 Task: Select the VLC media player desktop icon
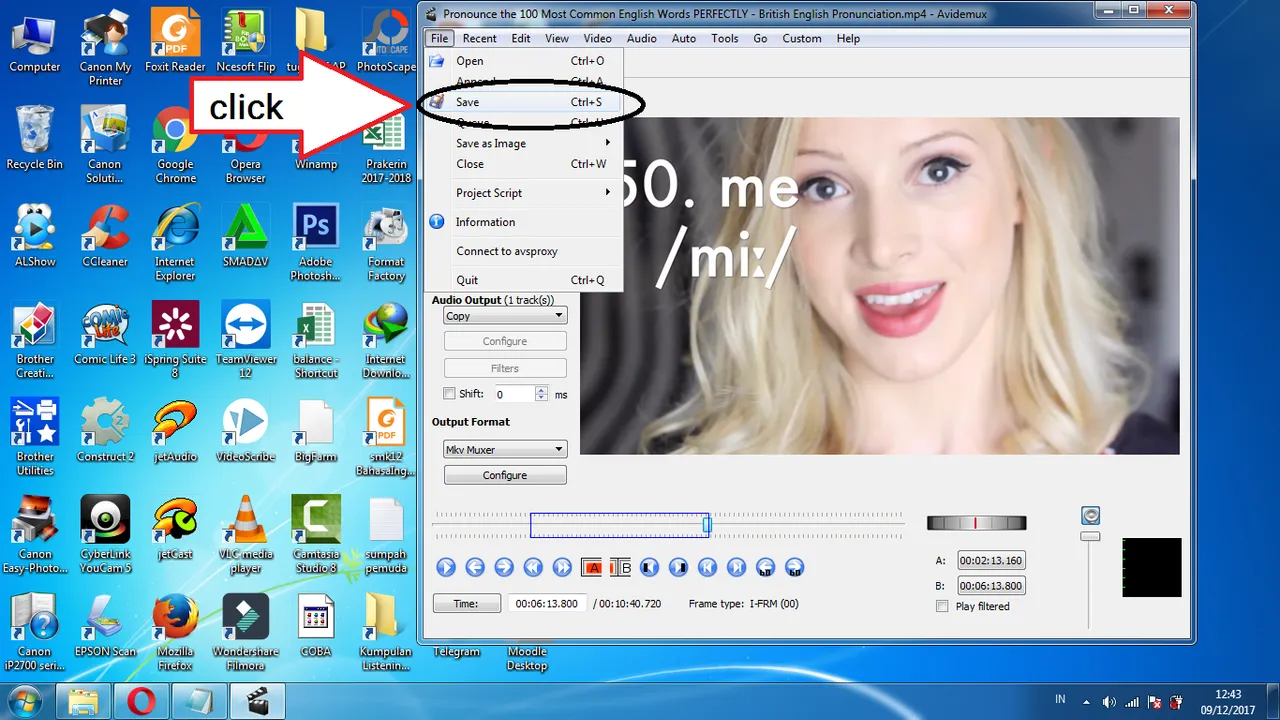point(245,535)
